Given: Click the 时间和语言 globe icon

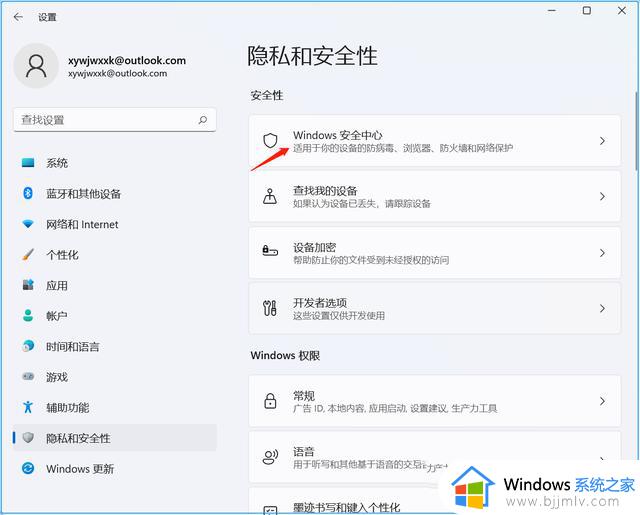Looking at the screenshot, I should 28,346.
